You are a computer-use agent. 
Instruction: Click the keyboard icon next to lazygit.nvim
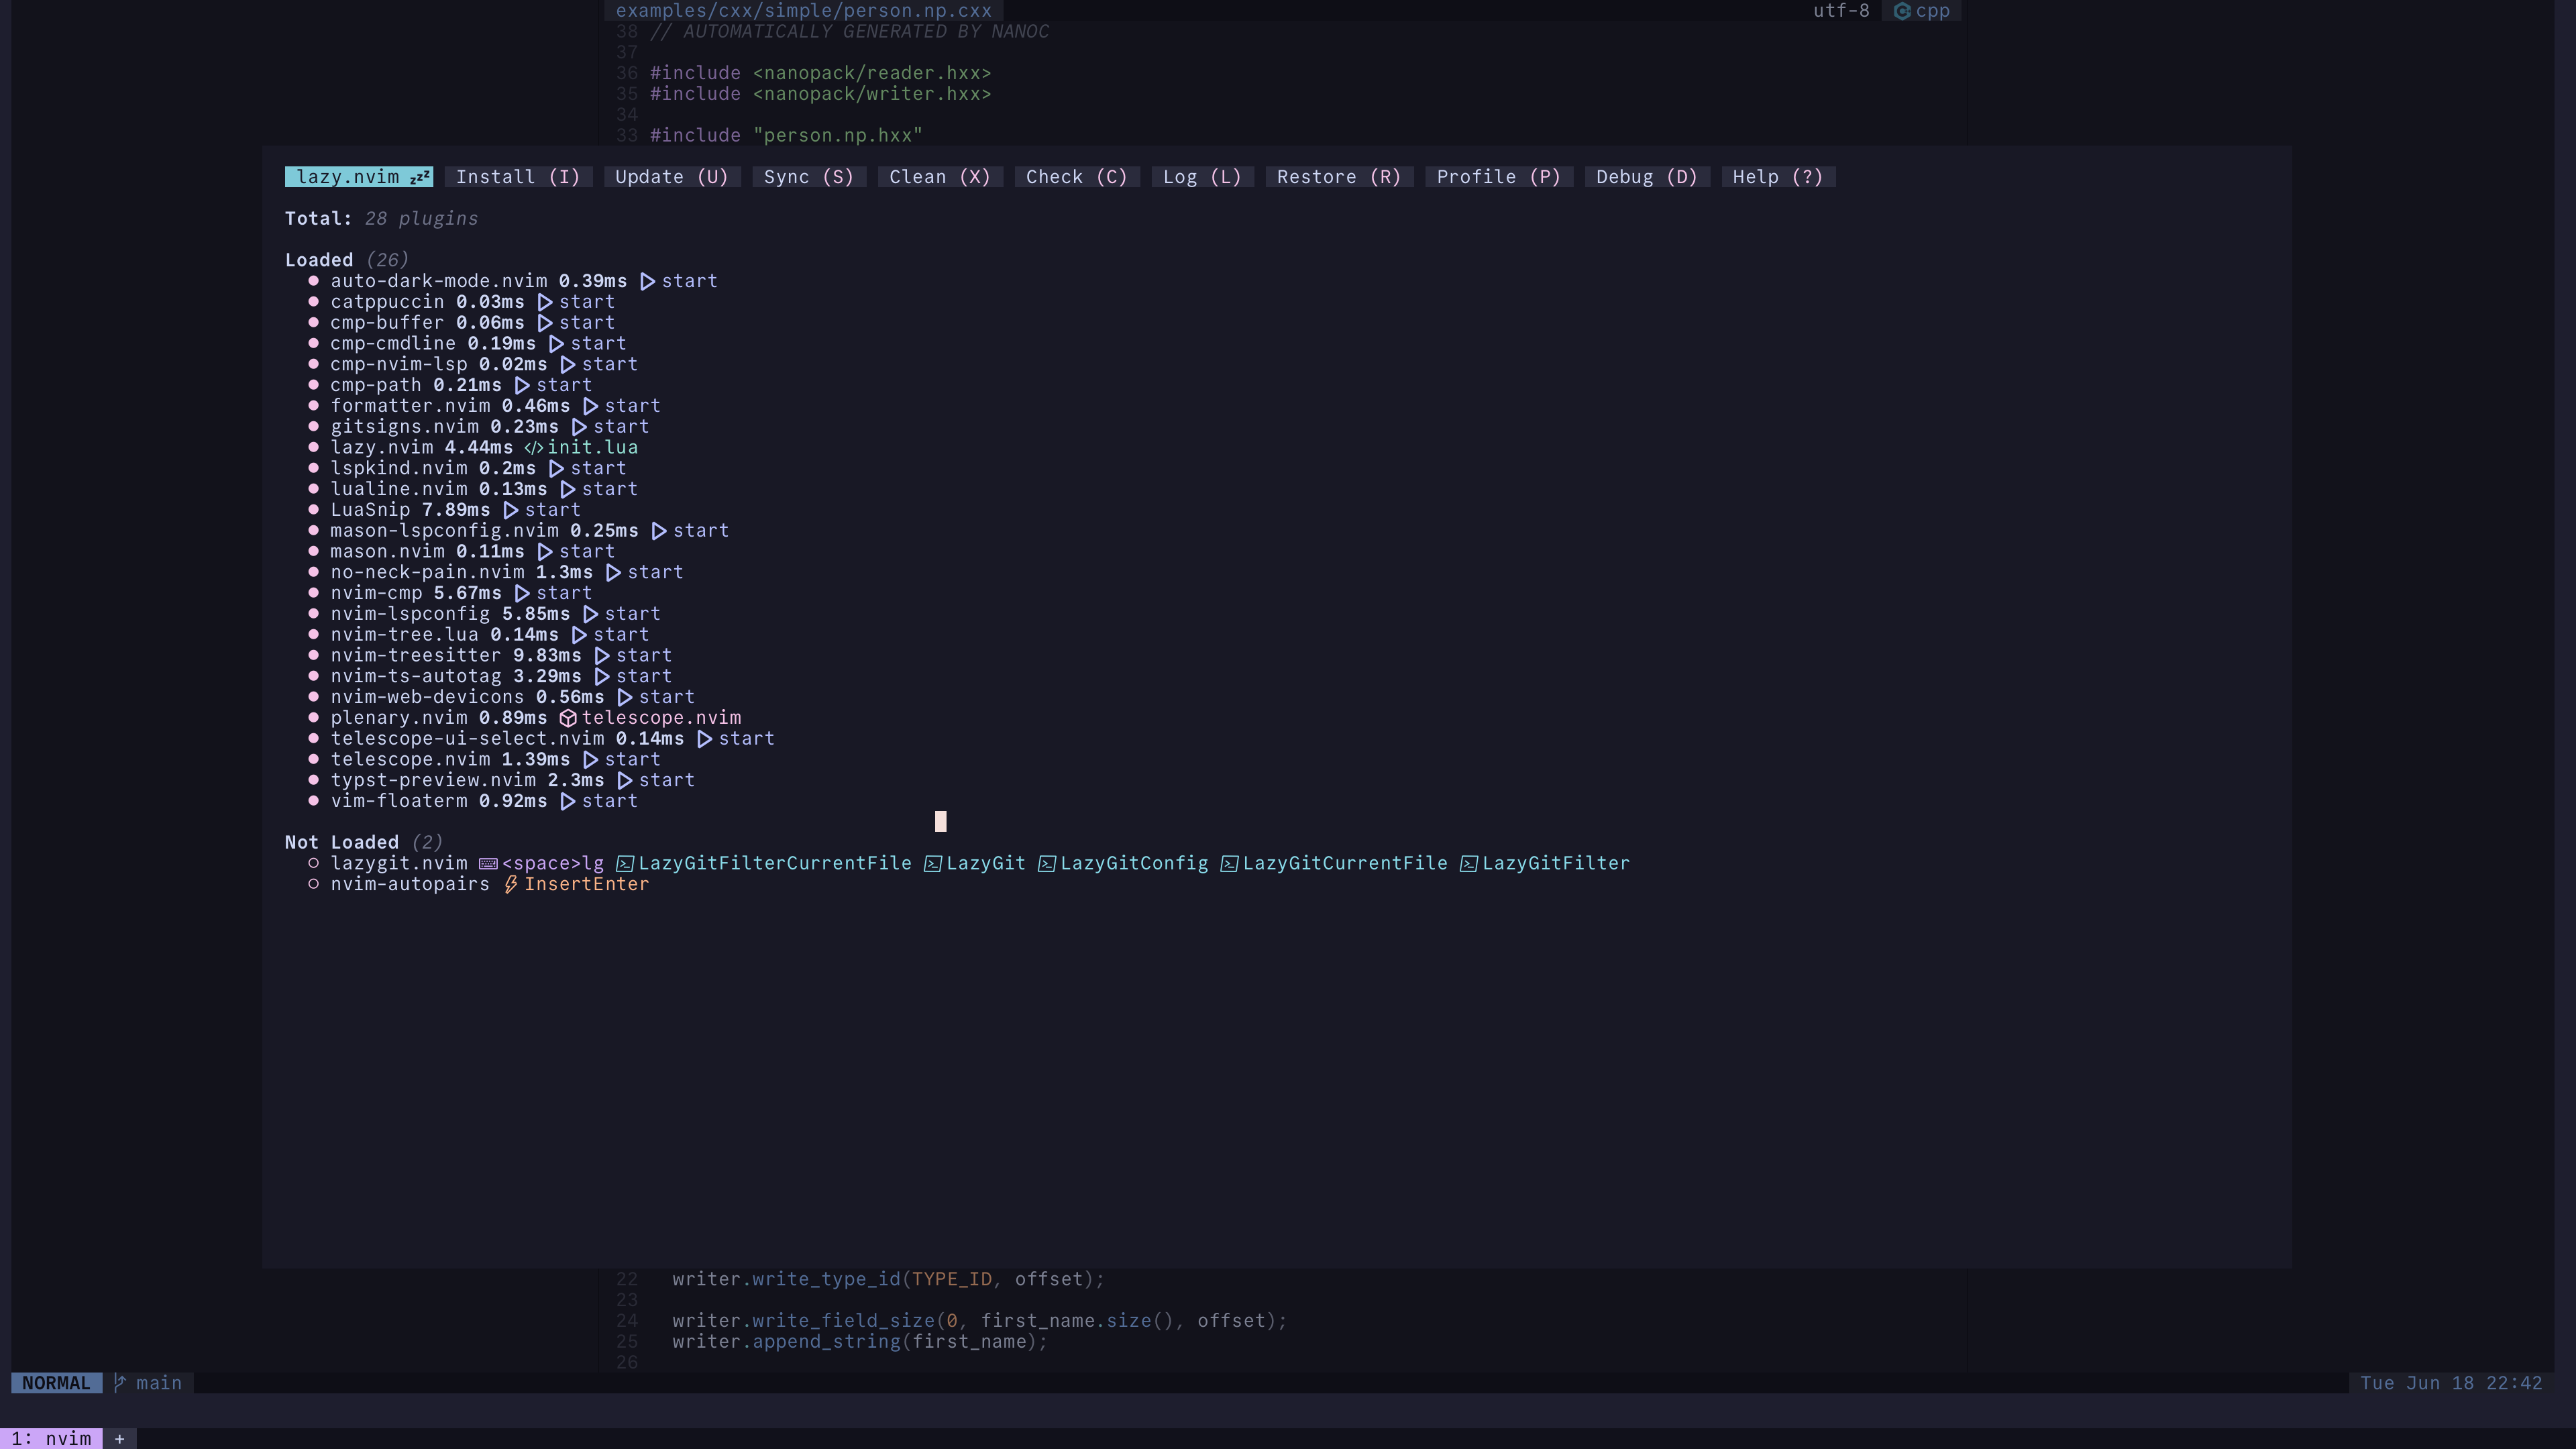click(x=488, y=864)
